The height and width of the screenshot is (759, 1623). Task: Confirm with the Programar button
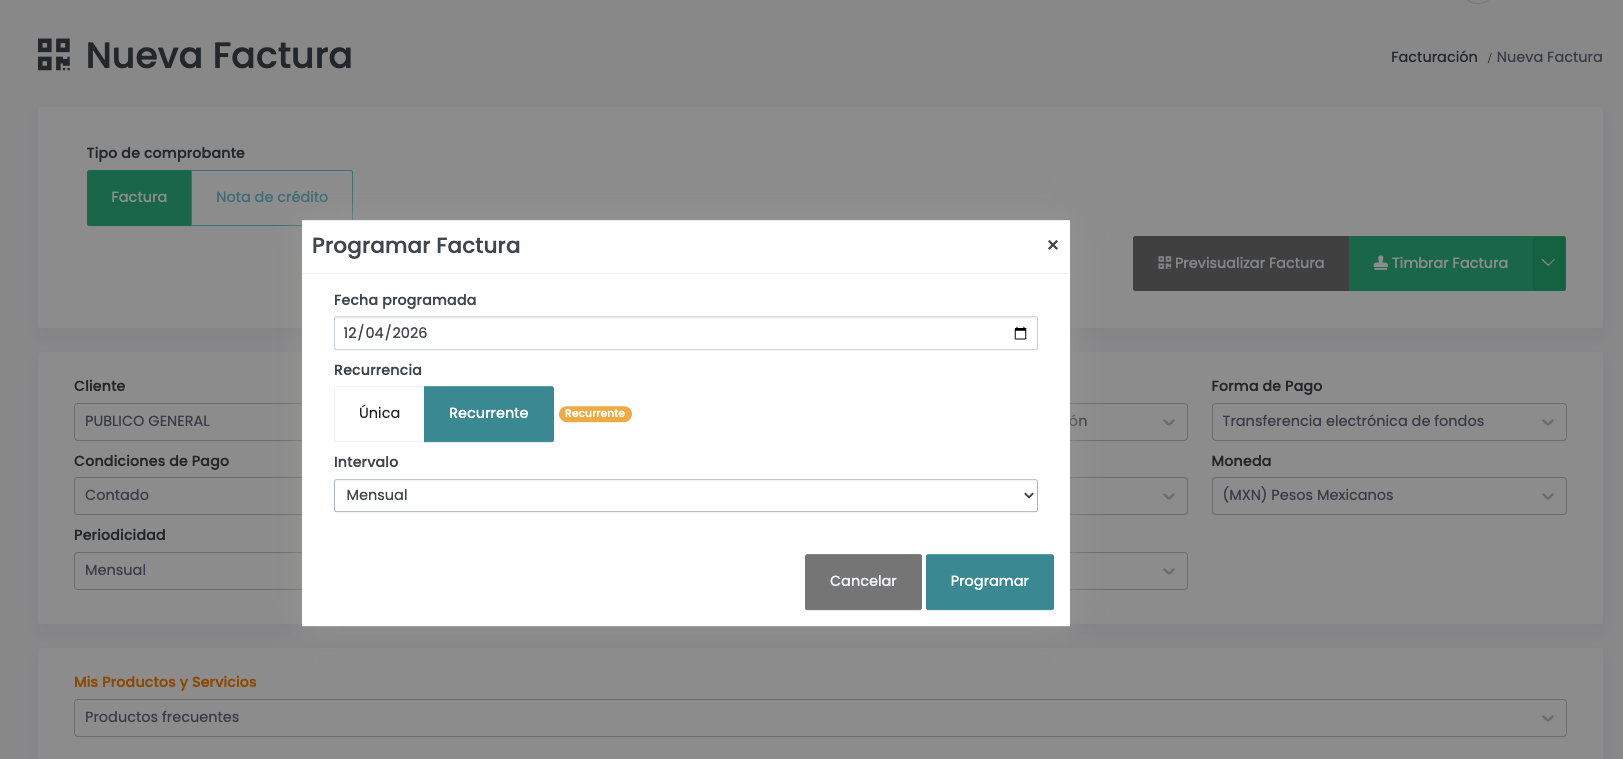point(989,582)
